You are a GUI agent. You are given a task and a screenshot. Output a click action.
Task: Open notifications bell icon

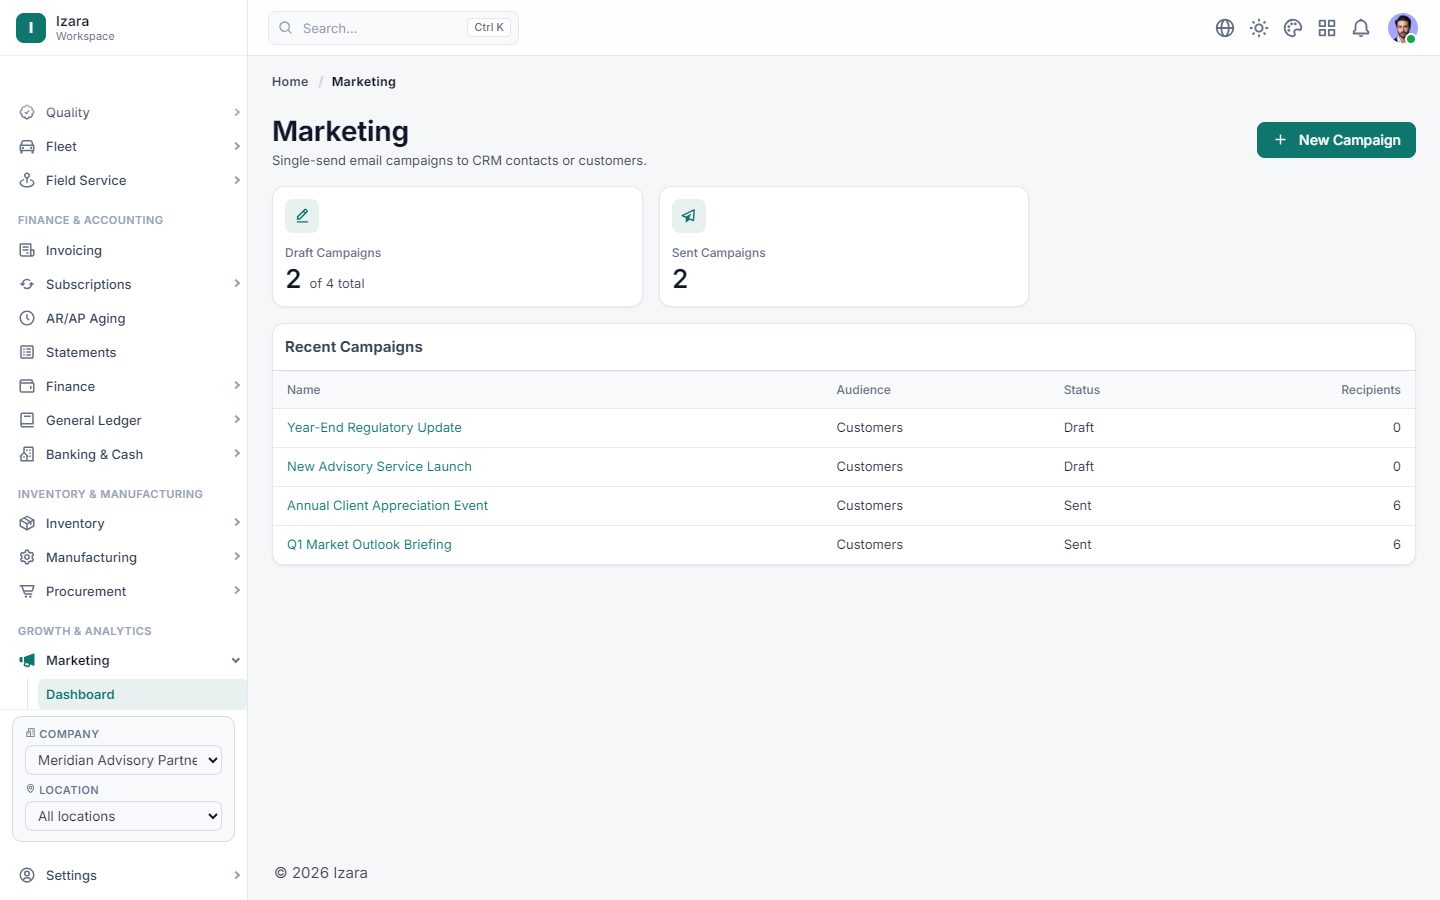(1361, 28)
